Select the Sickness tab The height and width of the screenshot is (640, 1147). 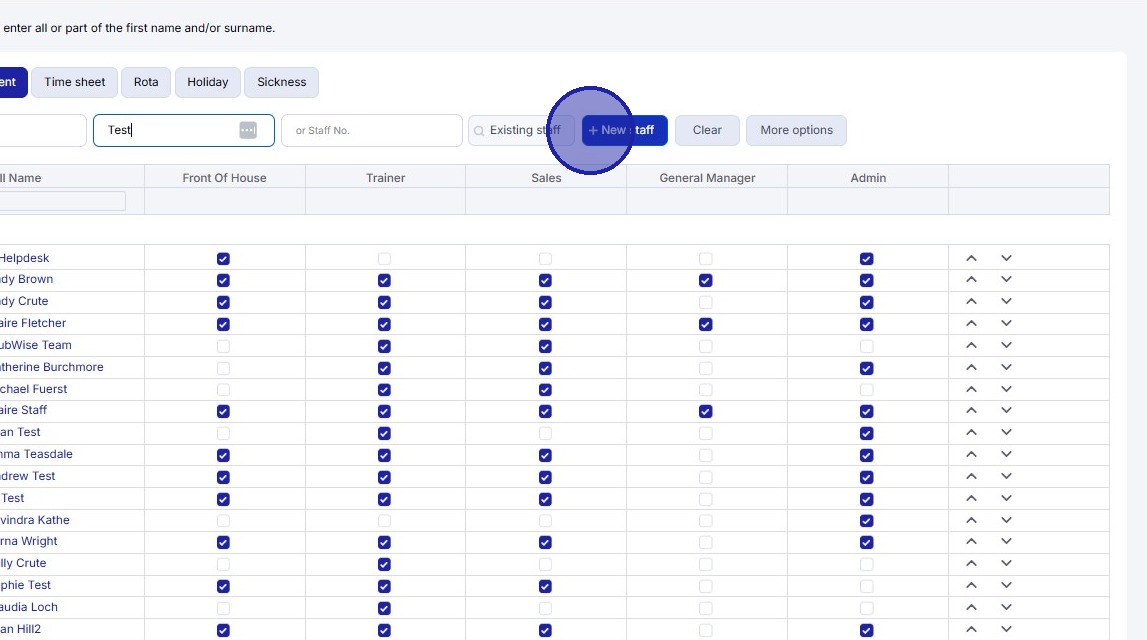click(281, 82)
